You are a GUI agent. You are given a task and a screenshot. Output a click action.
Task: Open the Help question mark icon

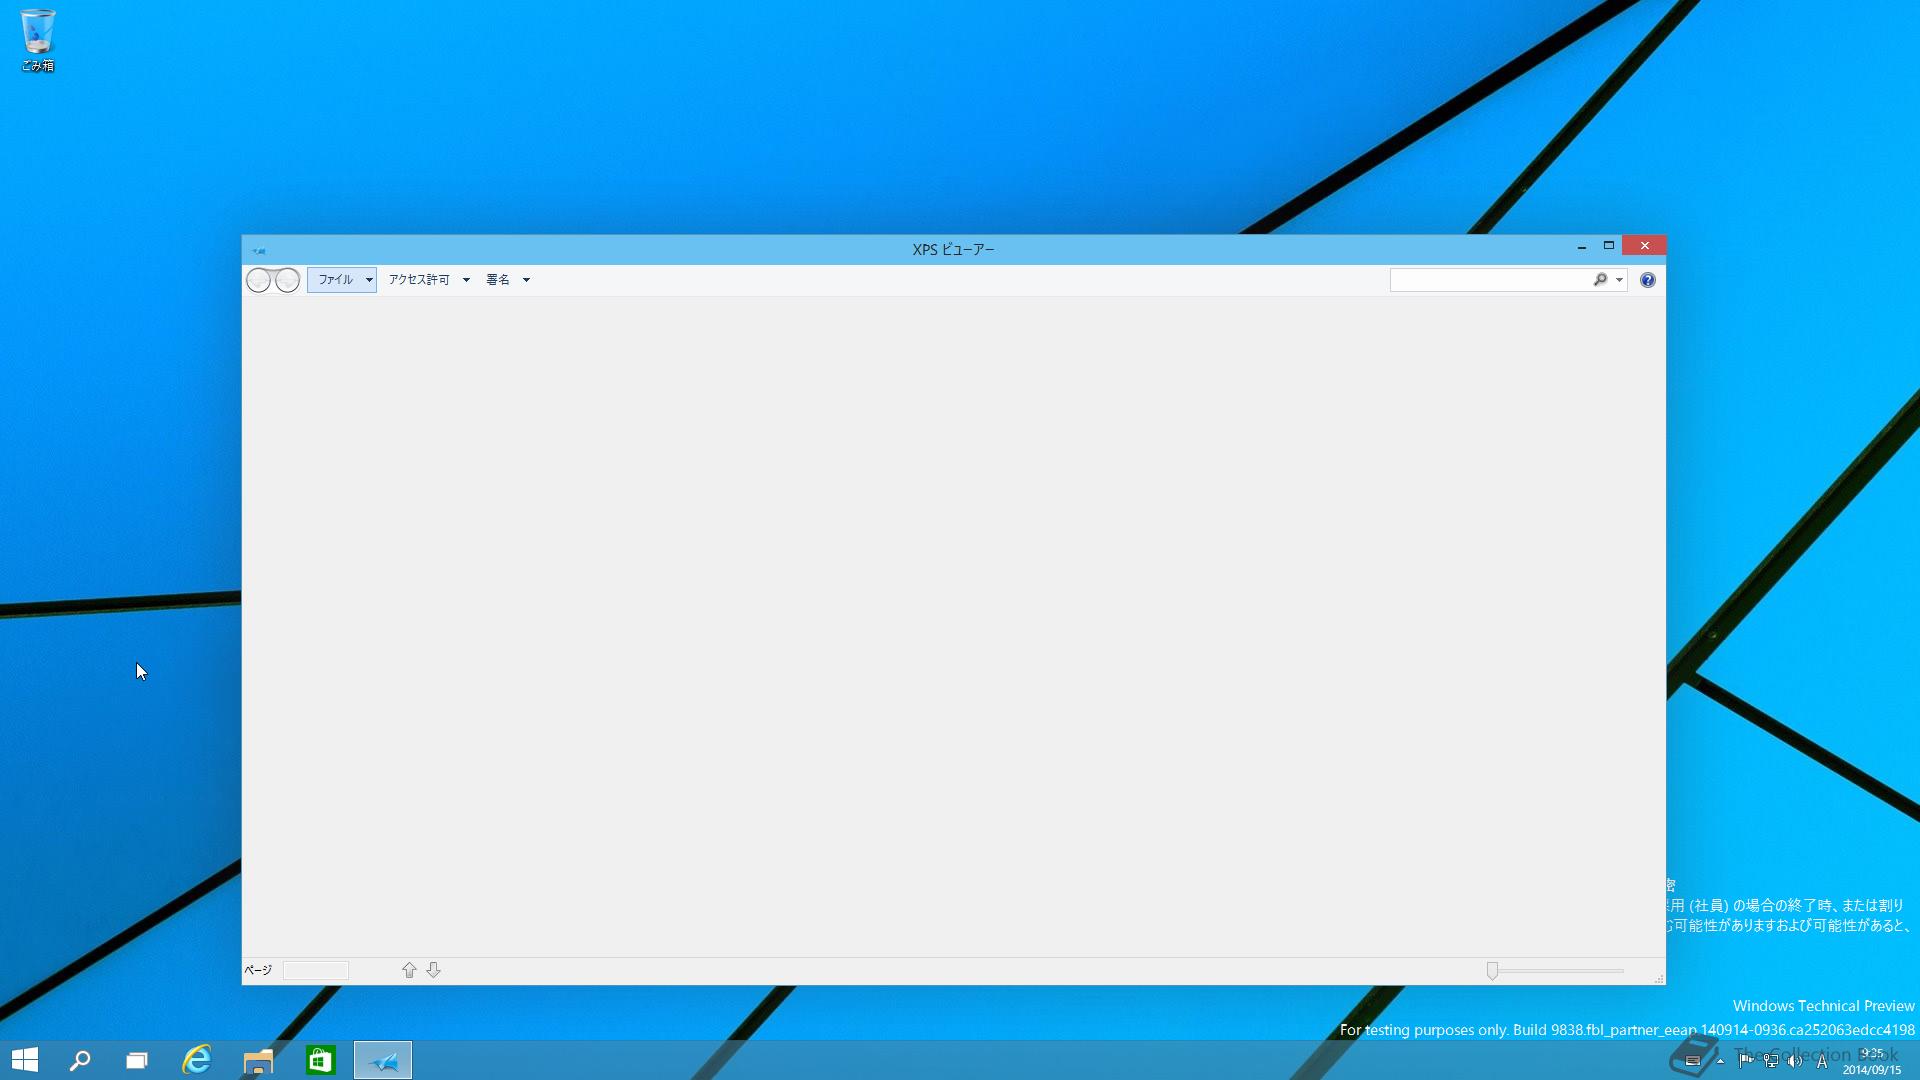(x=1648, y=280)
